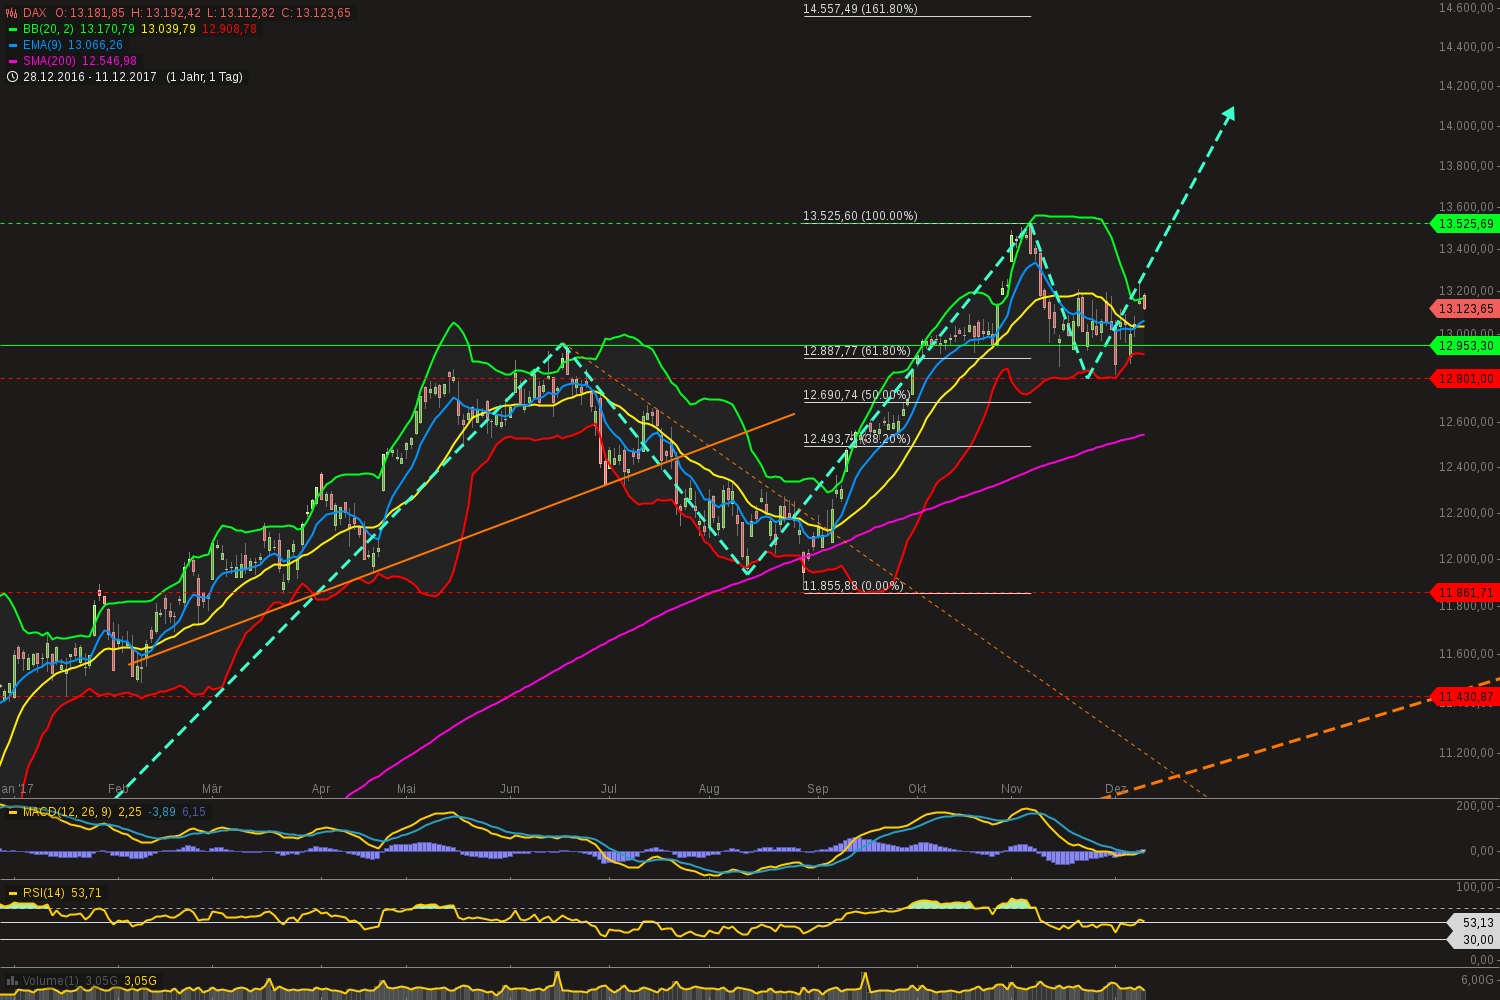Image resolution: width=1500 pixels, height=1000 pixels.
Task: Select the magenta SMA(200) legend swatch
Action: pyautogui.click(x=13, y=61)
